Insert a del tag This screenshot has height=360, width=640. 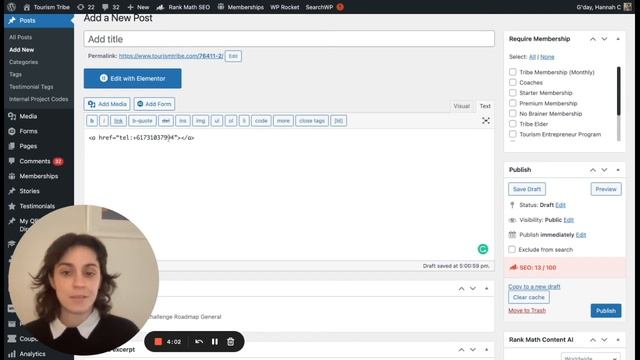pyautogui.click(x=166, y=121)
